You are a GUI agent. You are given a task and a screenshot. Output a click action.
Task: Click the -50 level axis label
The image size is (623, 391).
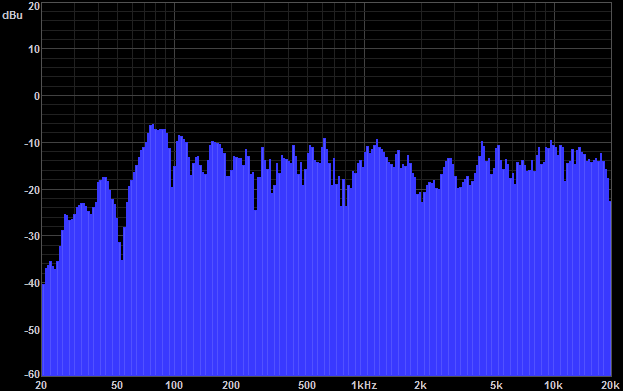coord(32,330)
